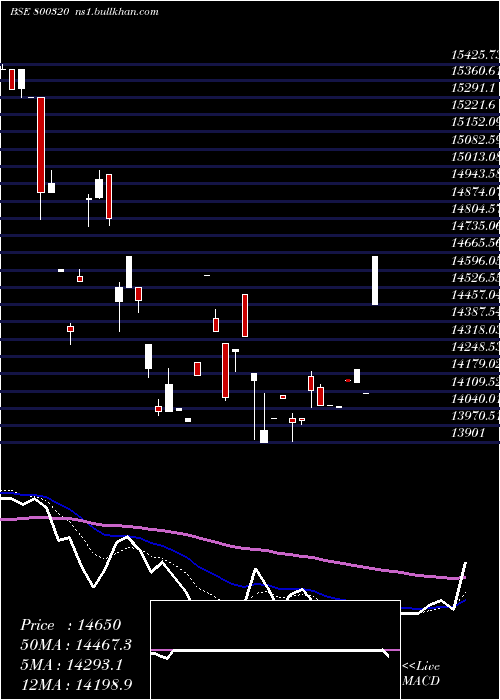Screen dimensions: 500x700
Task: Click the 5MA : 14293.1 readout
Action: tap(71, 665)
